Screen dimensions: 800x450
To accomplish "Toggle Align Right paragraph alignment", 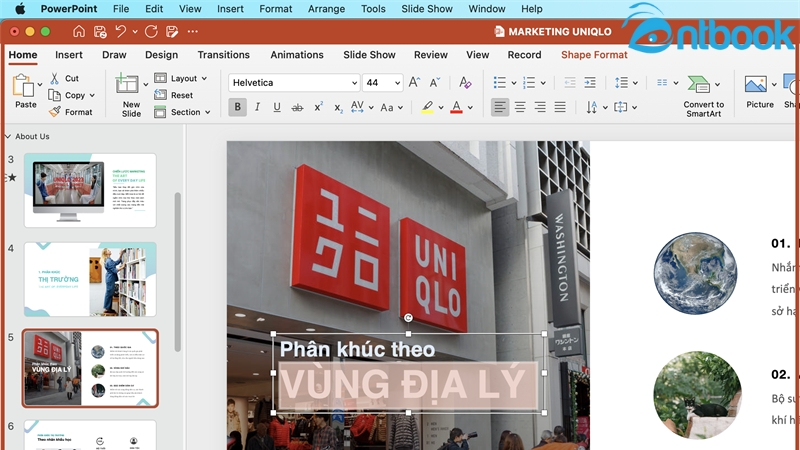I will 540,107.
